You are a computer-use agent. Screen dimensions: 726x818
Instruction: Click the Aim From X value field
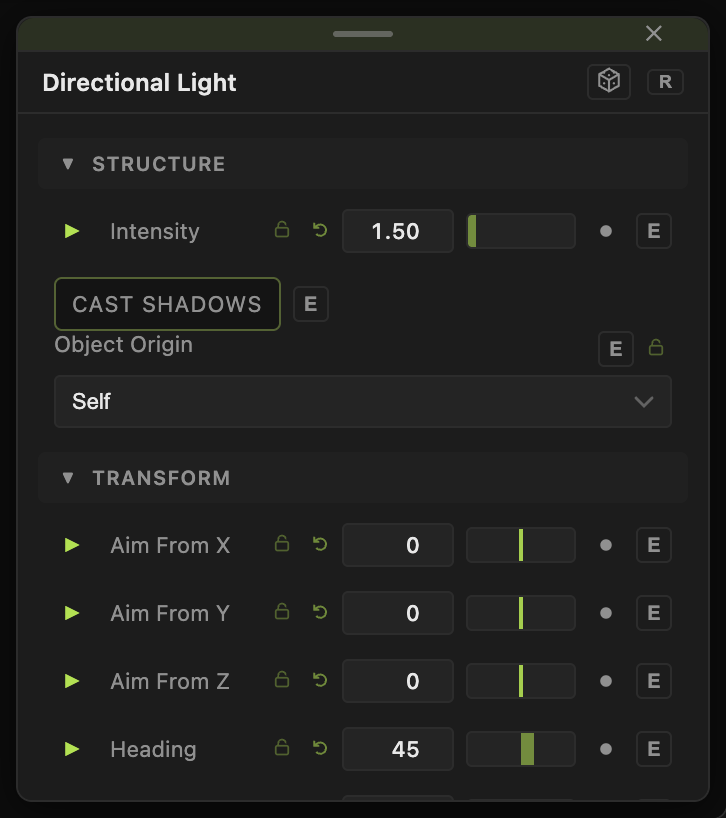click(397, 545)
